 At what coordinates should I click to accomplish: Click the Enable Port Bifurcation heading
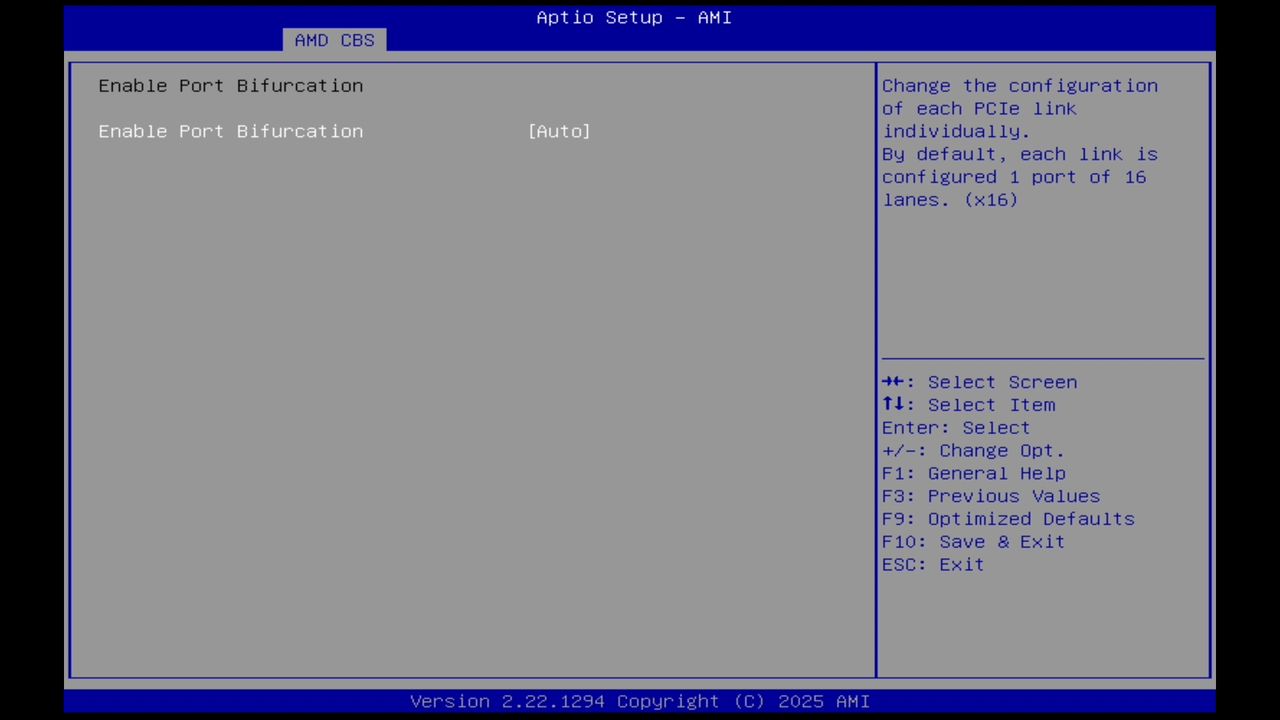coord(230,86)
